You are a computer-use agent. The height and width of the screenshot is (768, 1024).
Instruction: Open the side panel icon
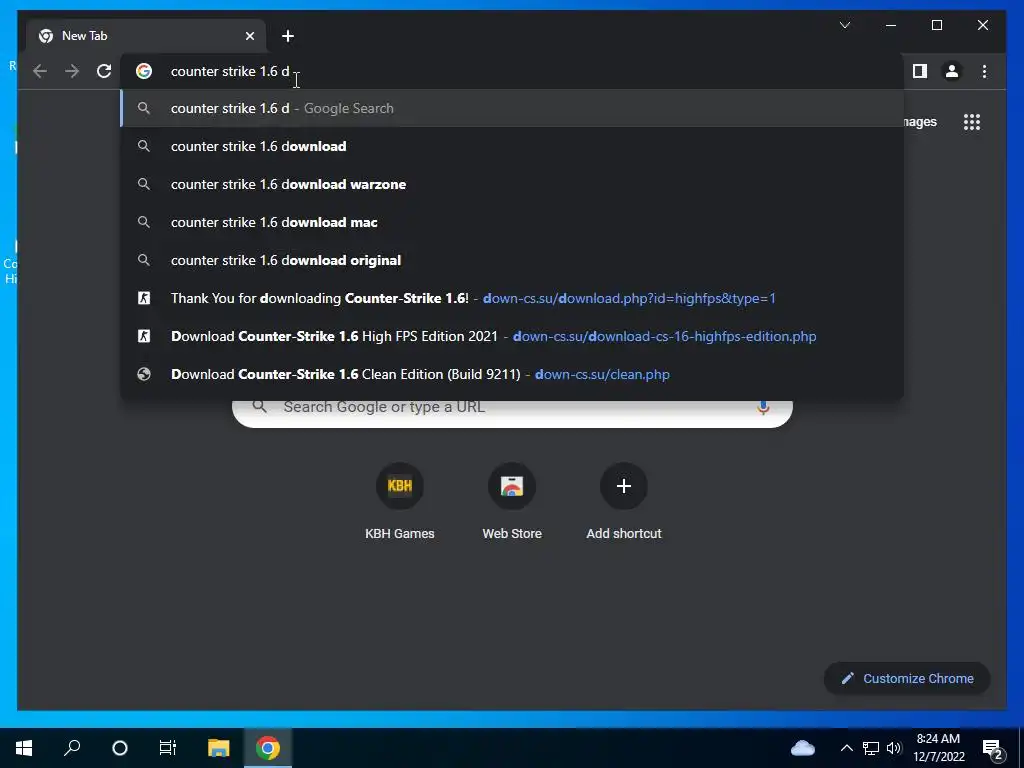pyautogui.click(x=920, y=71)
